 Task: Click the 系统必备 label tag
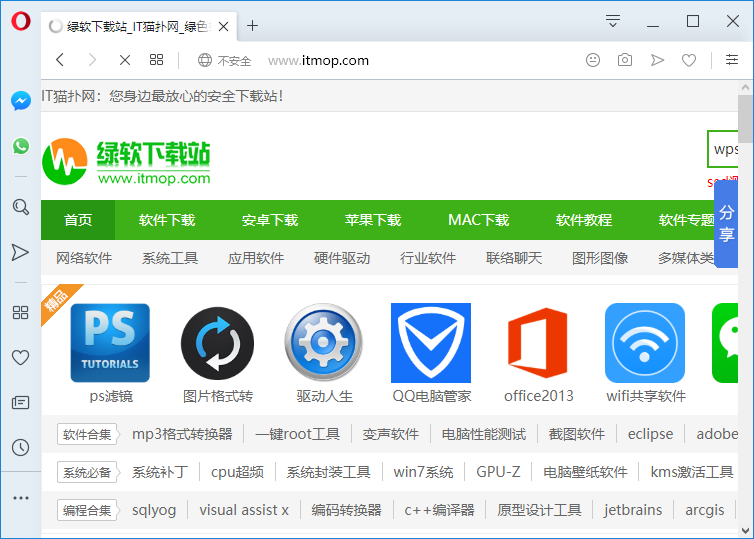(87, 472)
